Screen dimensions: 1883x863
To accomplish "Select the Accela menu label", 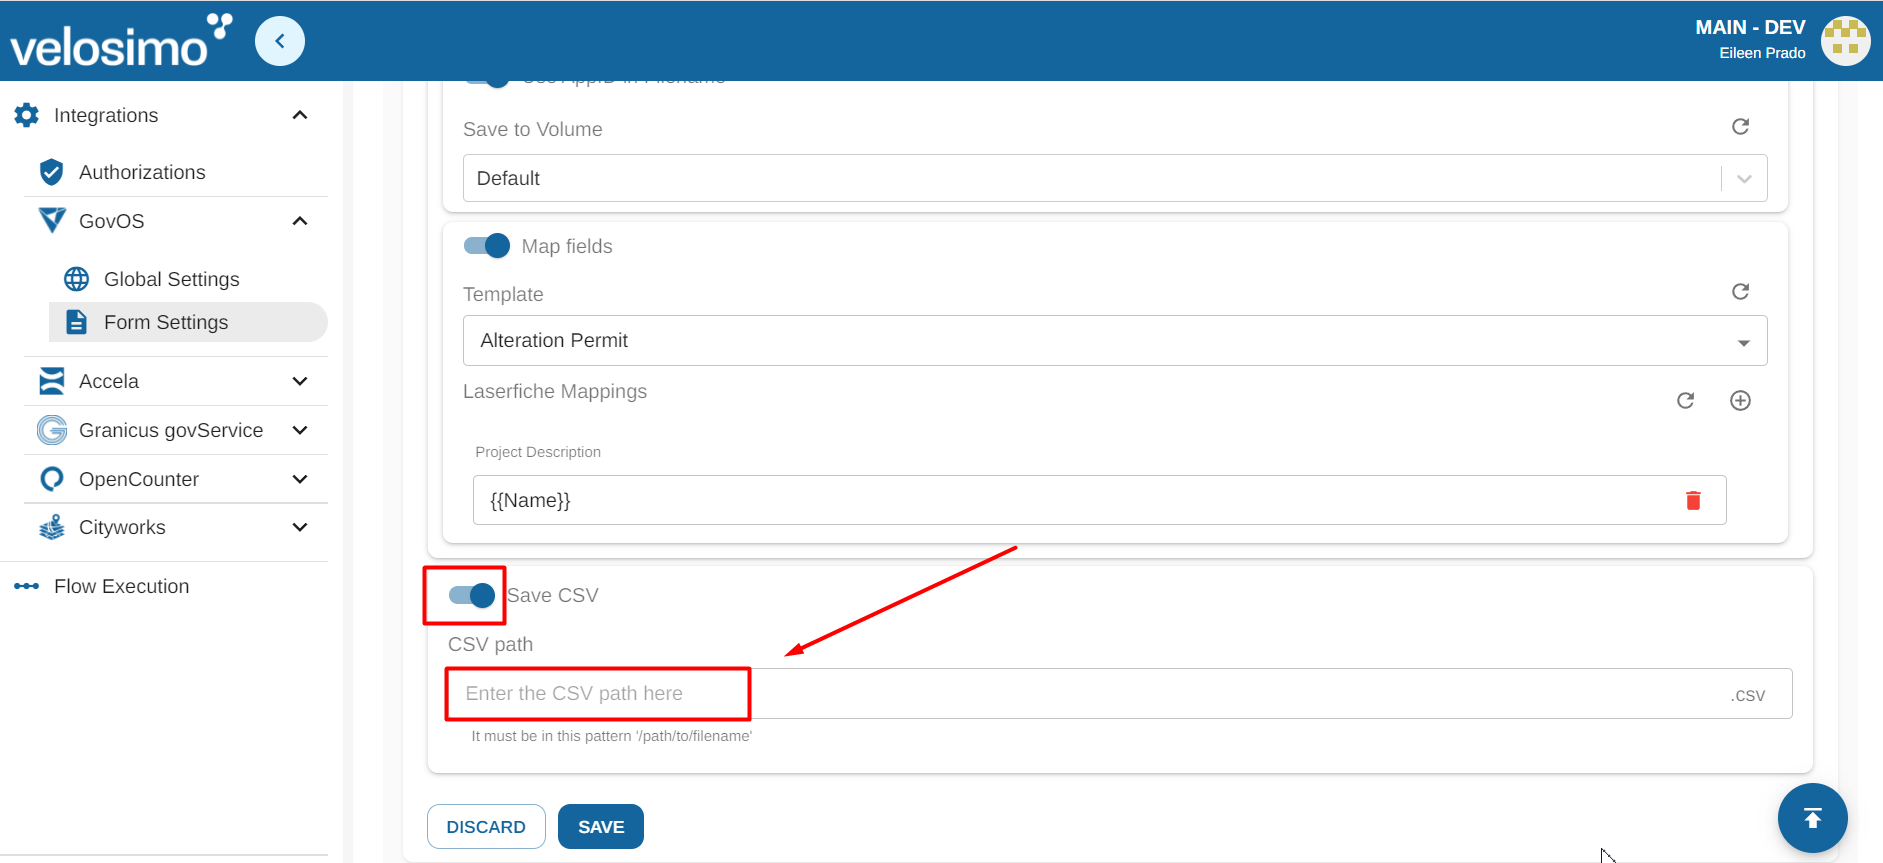I will point(109,381).
